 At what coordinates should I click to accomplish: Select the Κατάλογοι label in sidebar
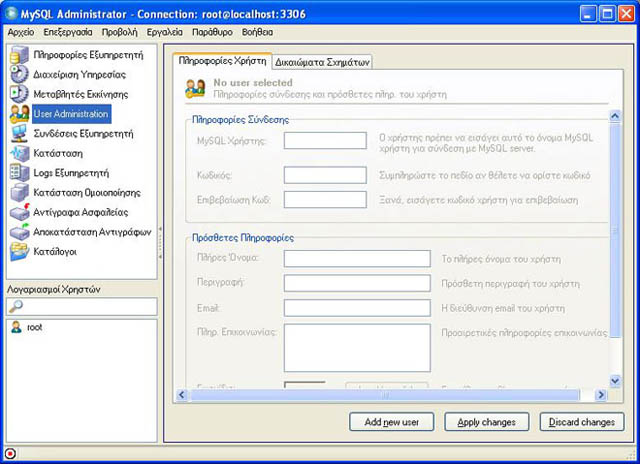[55, 252]
